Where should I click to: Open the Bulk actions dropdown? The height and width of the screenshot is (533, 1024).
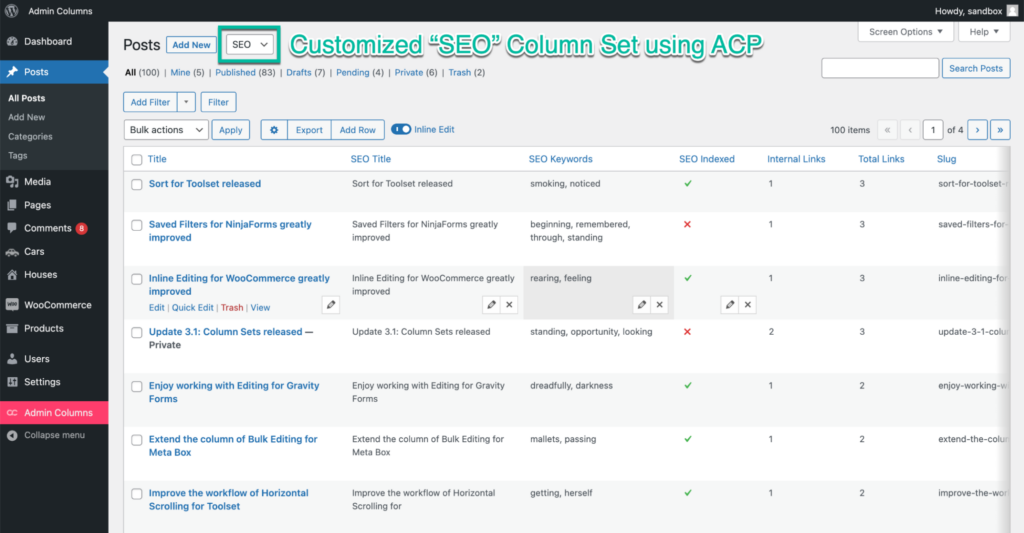pyautogui.click(x=166, y=130)
